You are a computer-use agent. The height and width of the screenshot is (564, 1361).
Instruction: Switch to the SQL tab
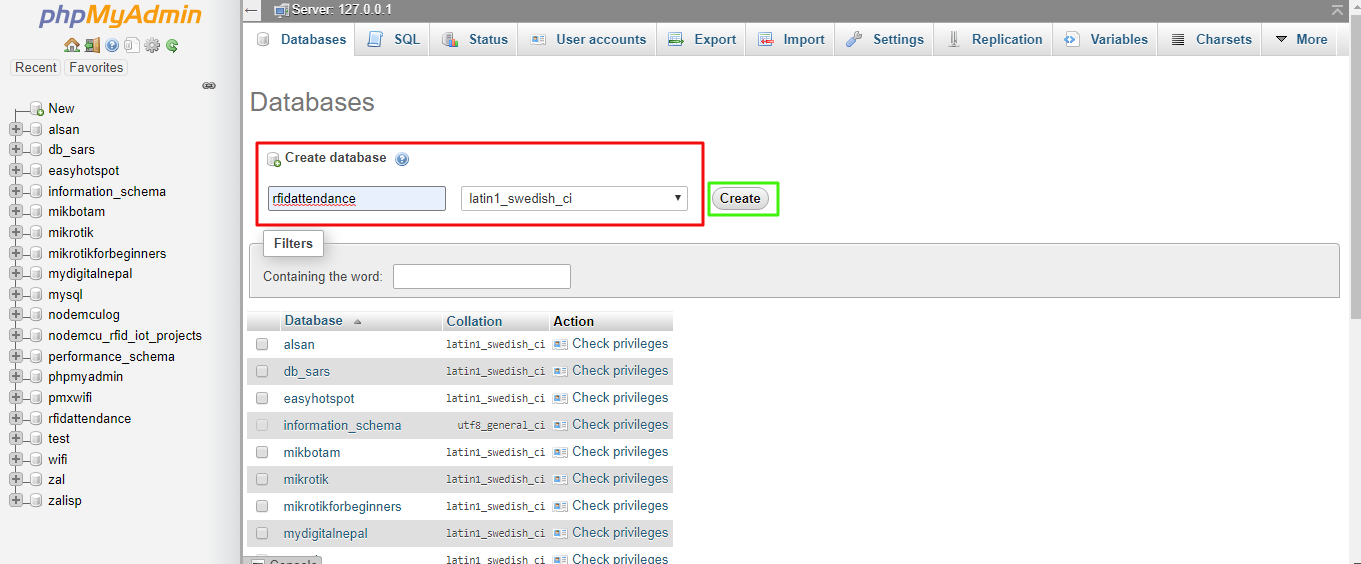coord(394,39)
